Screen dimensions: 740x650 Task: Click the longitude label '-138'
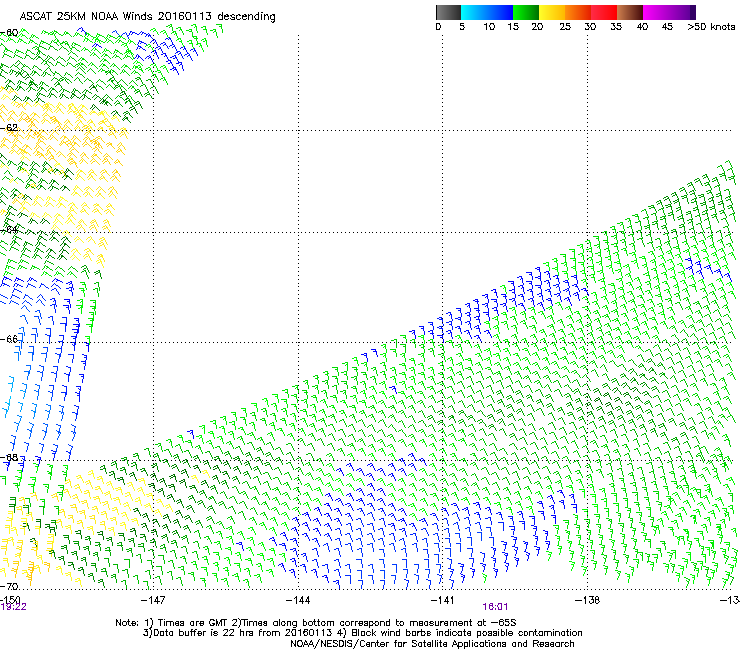click(587, 600)
